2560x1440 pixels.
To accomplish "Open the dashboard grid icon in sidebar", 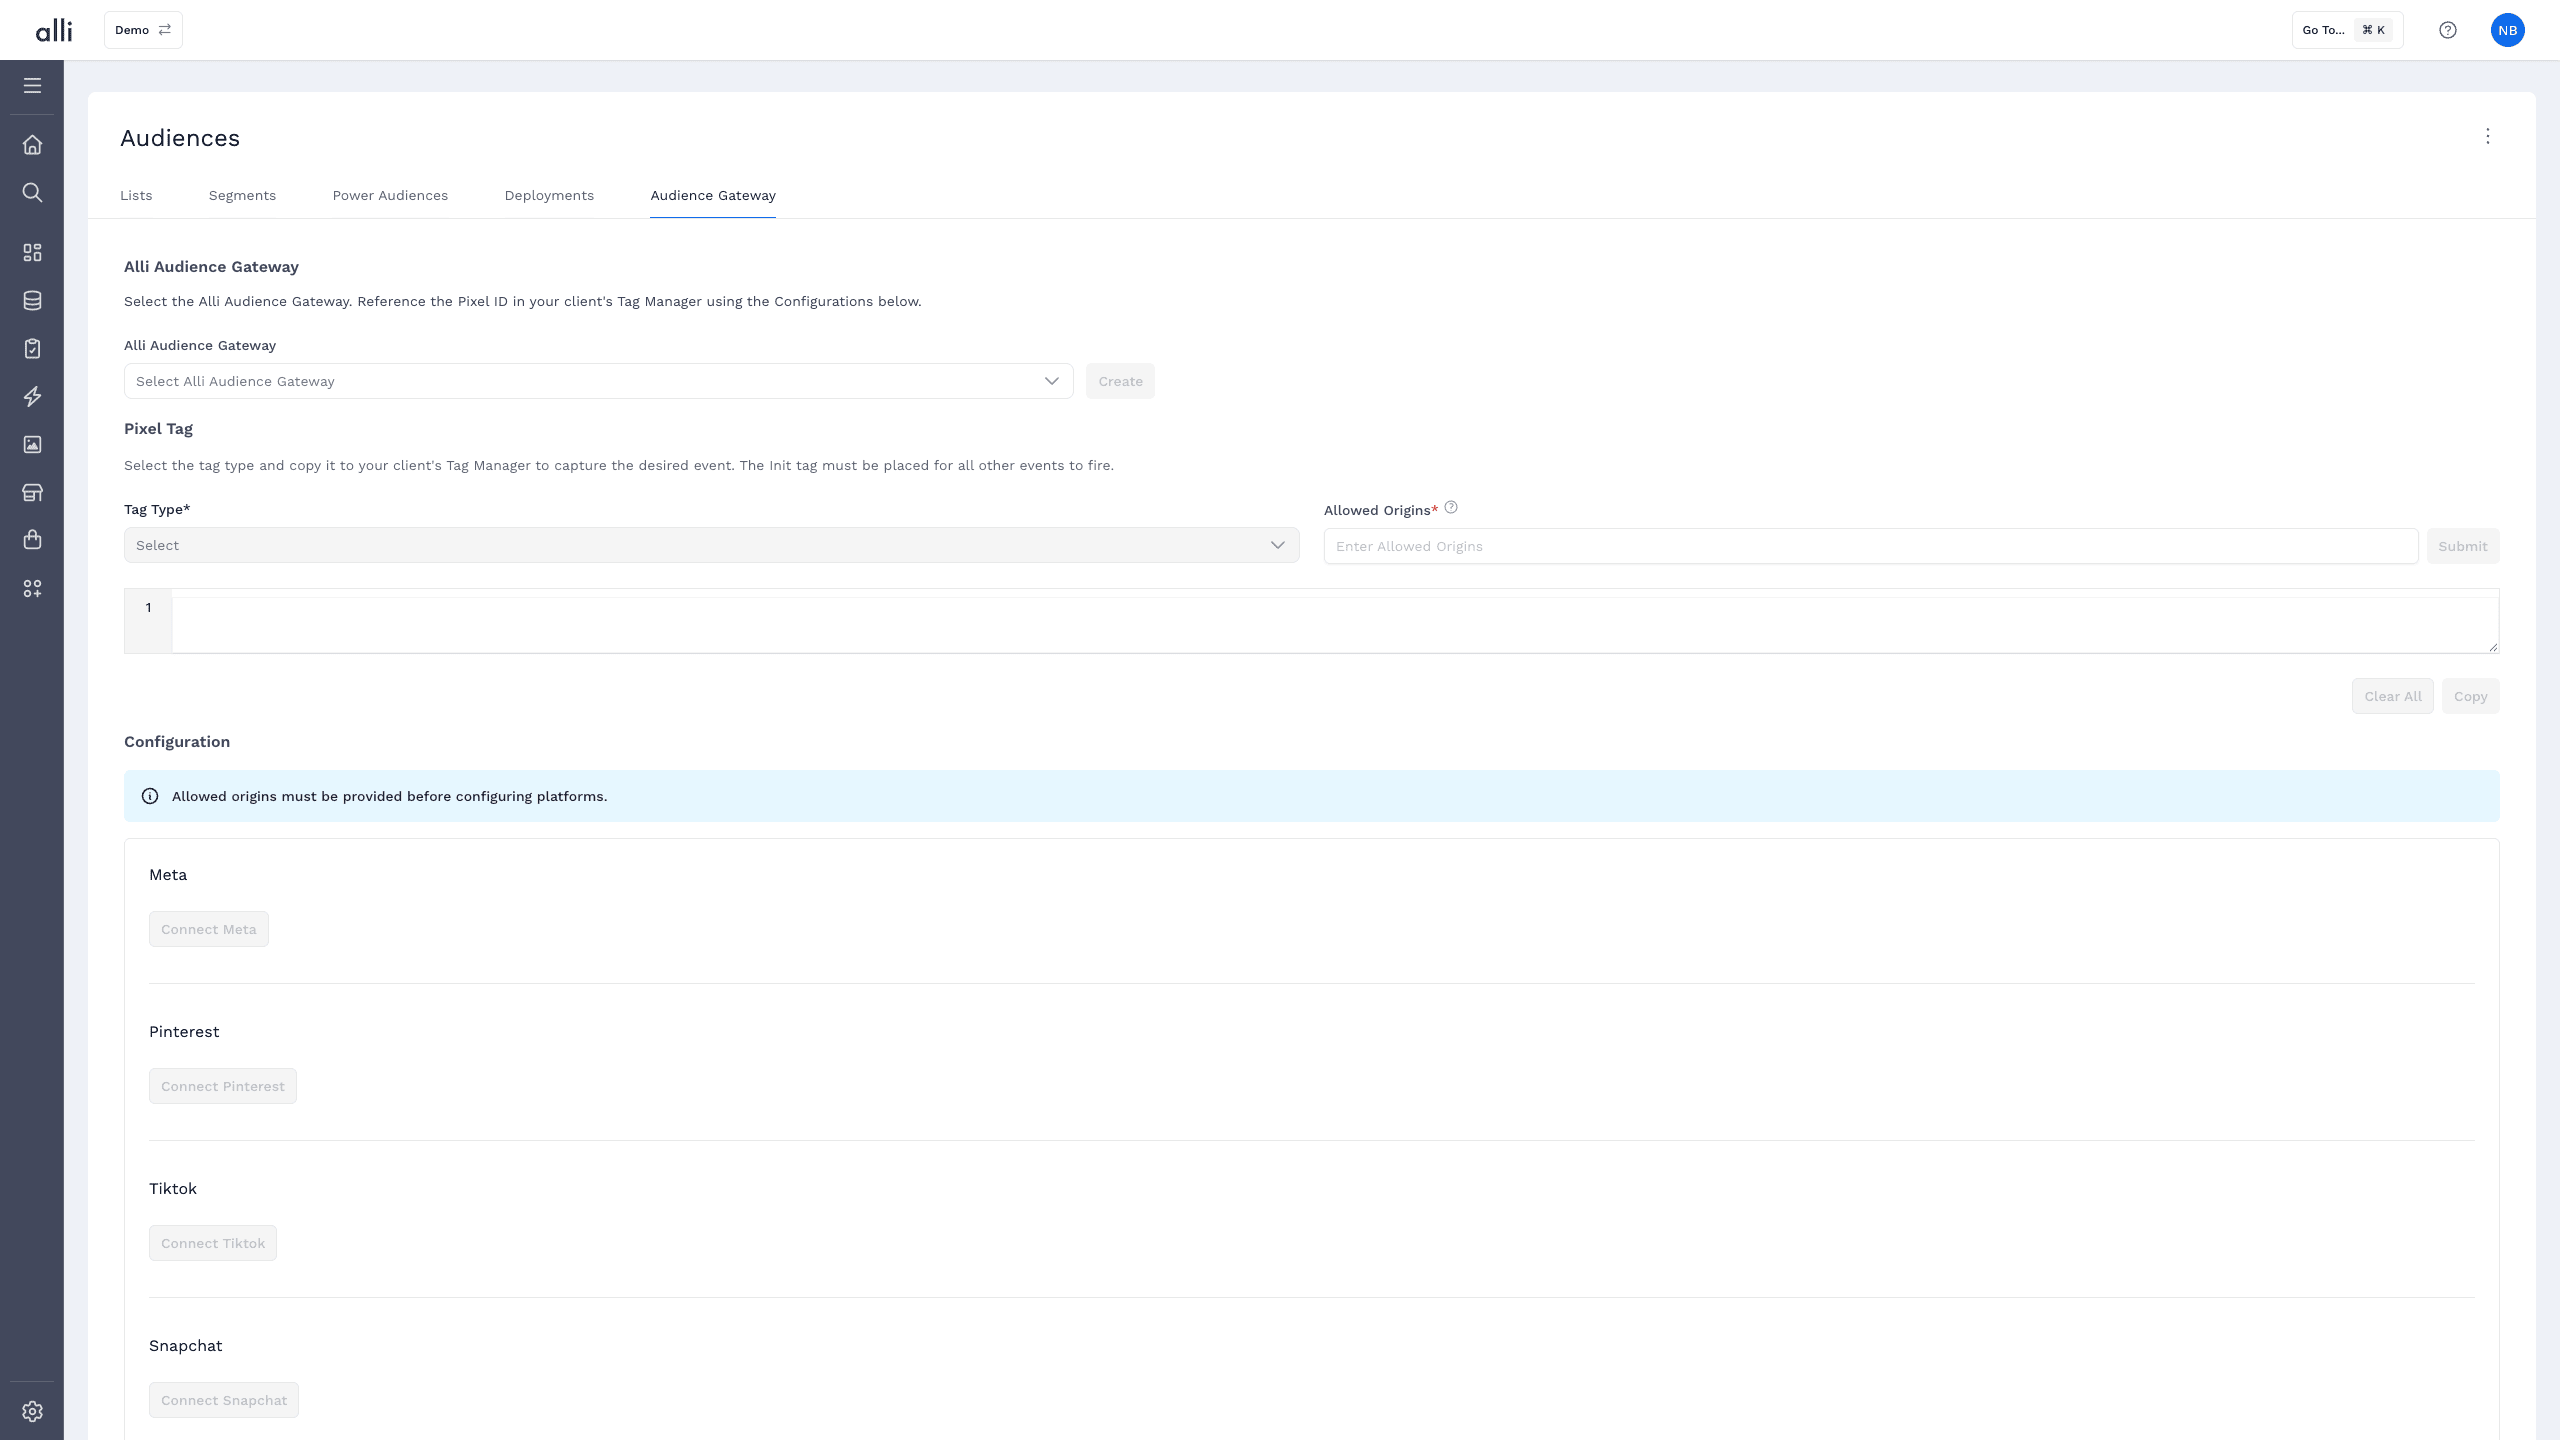I will click(x=32, y=252).
